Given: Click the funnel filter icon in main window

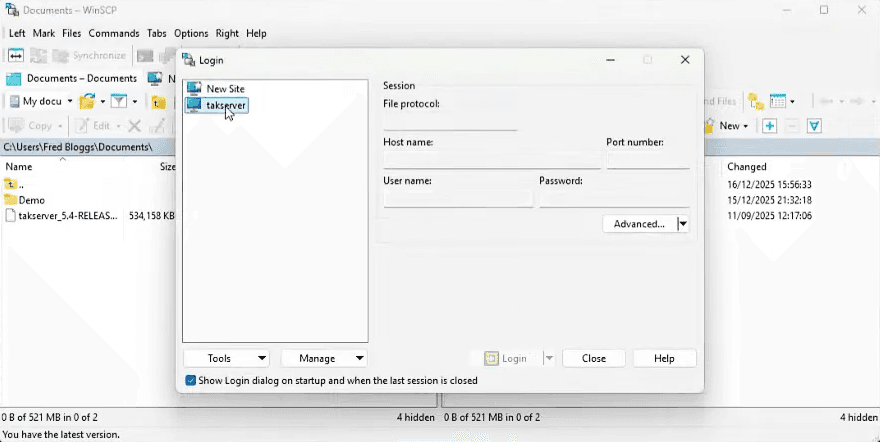Looking at the screenshot, I should pyautogui.click(x=118, y=102).
